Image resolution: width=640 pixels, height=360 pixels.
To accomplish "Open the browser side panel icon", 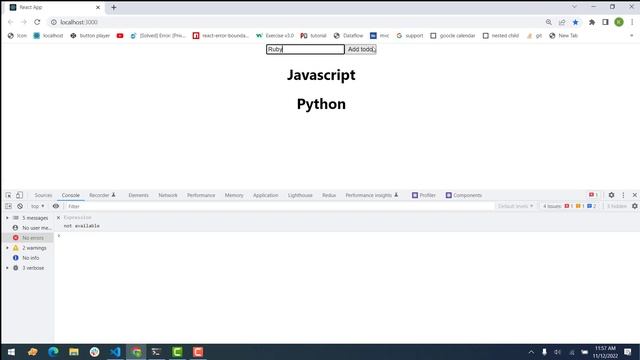I will (x=605, y=22).
